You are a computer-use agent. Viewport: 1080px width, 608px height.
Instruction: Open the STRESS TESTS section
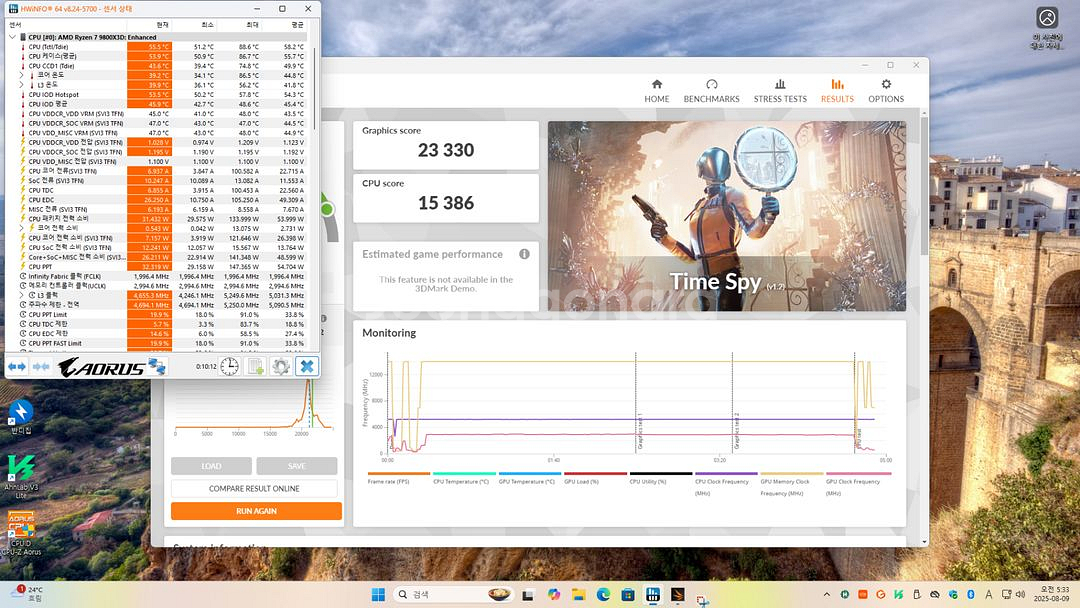[x=780, y=90]
